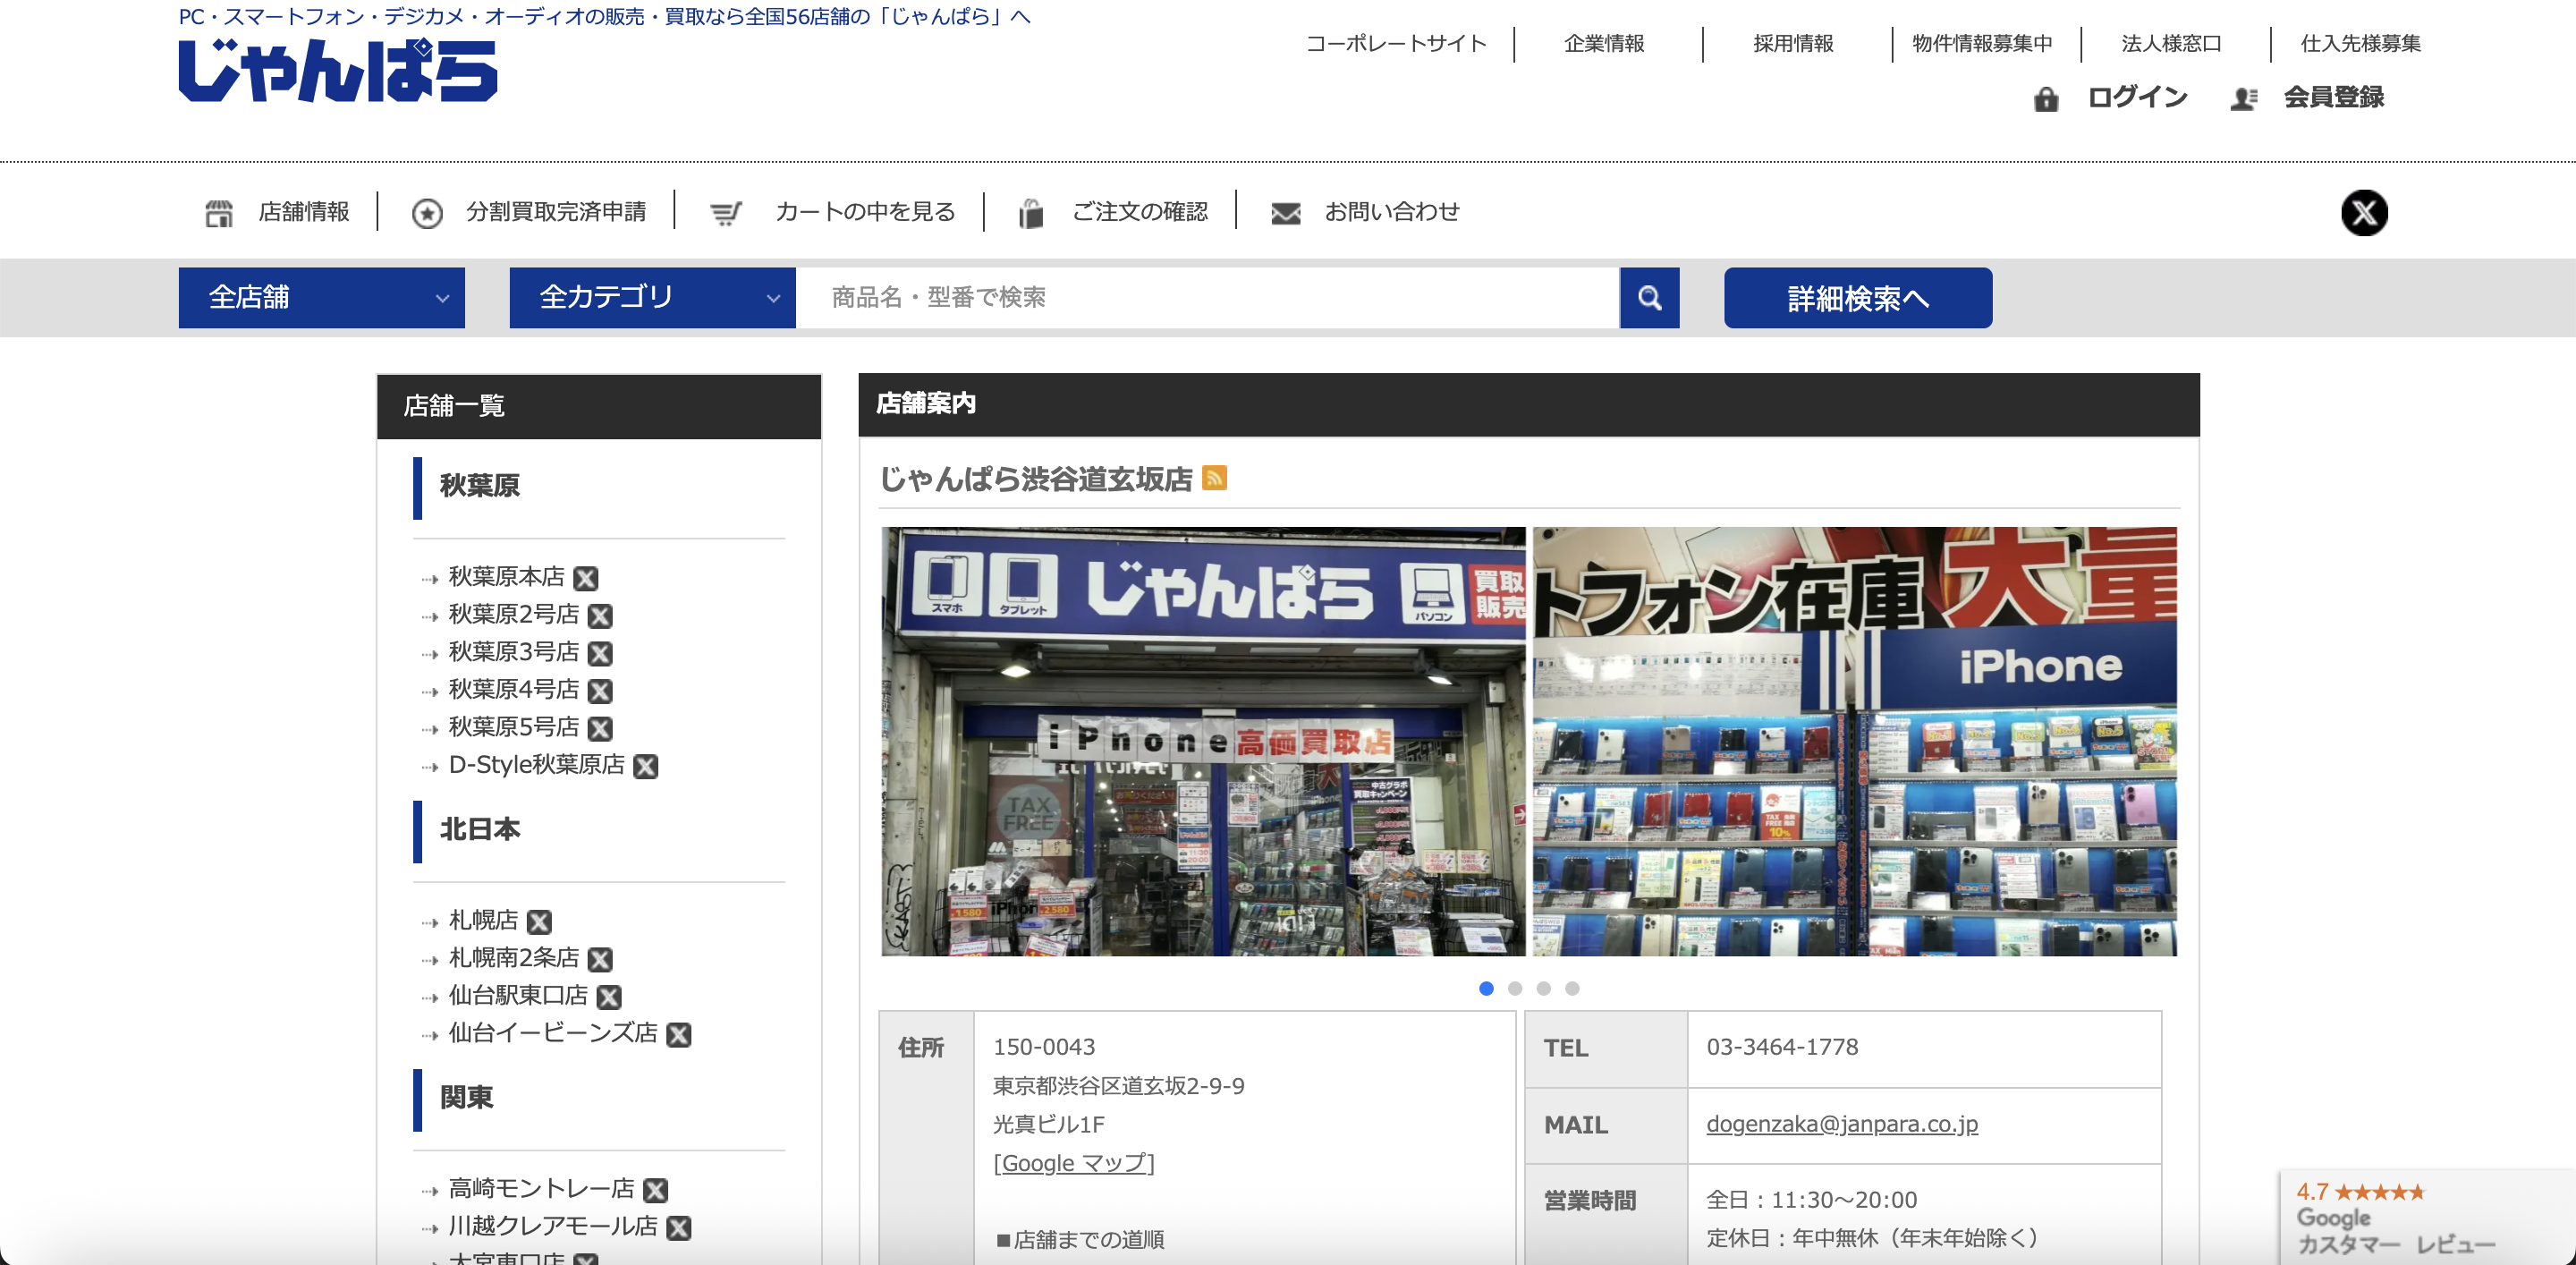Image resolution: width=2576 pixels, height=1265 pixels.
Task: Open 札幌店 store link
Action: tap(483, 920)
